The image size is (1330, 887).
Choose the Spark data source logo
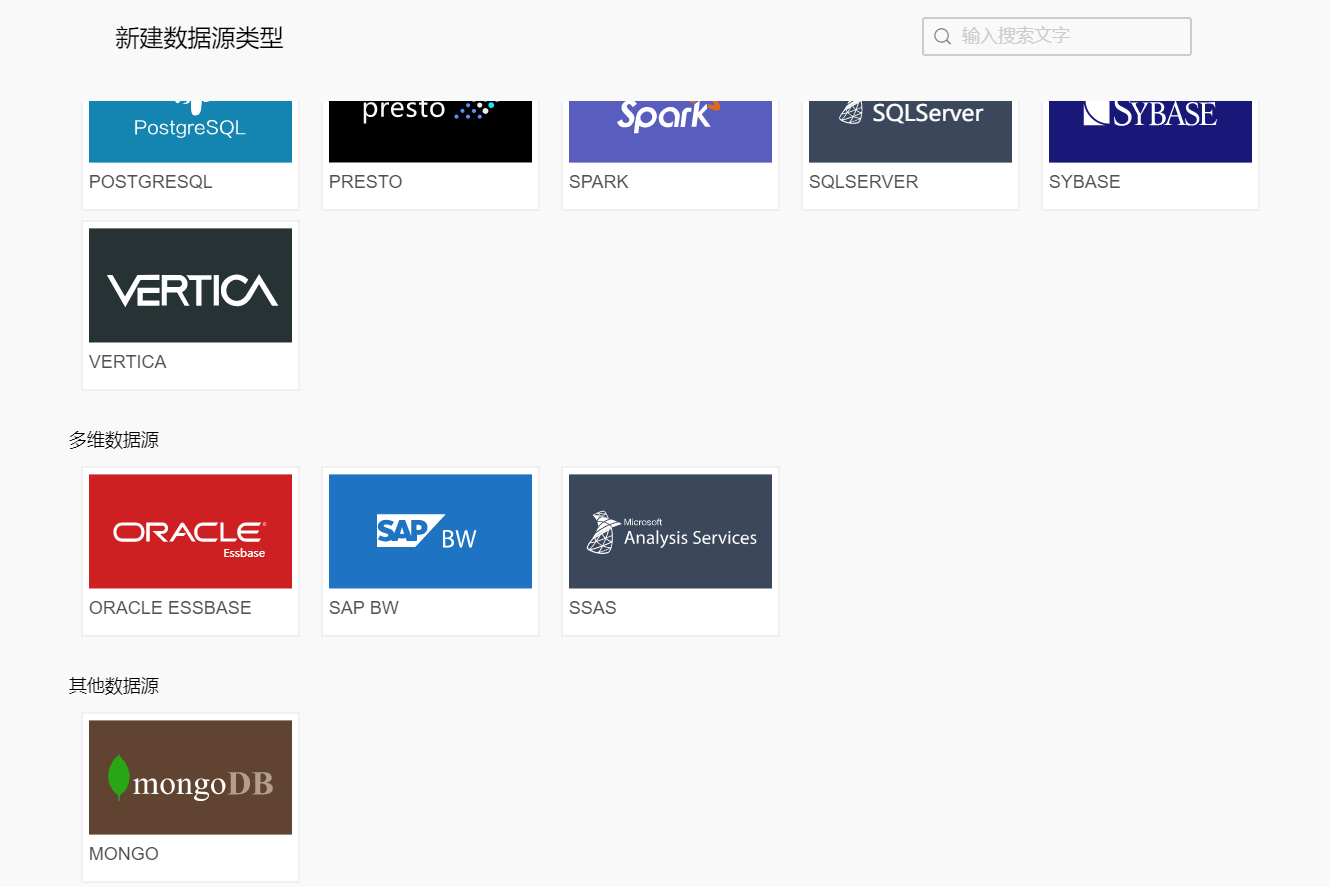click(670, 132)
